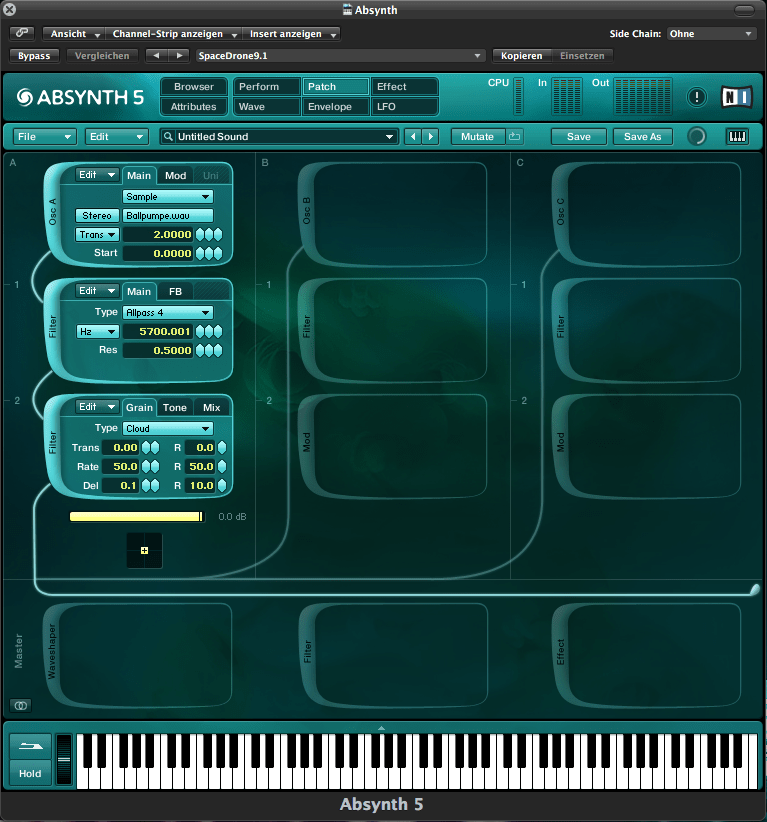Open the exclamation mark panic icon

click(x=698, y=97)
